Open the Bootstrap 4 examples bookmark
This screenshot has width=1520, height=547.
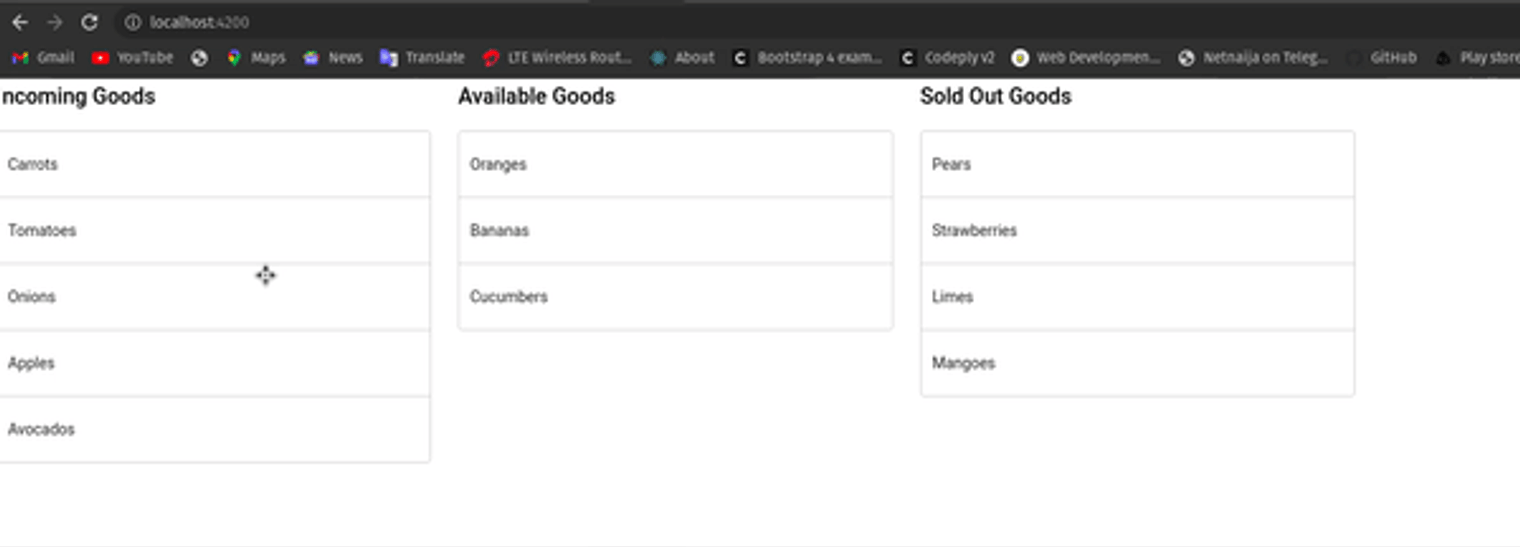(x=807, y=58)
